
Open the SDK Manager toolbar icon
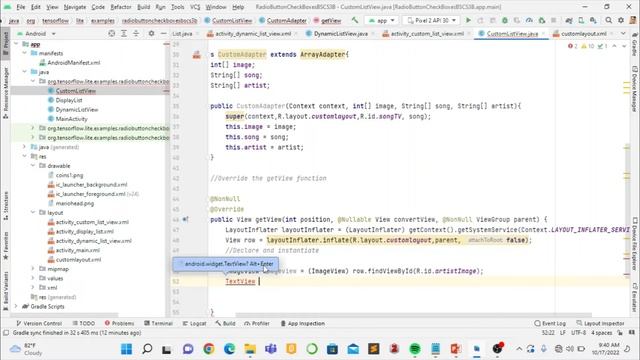pyautogui.click(x=593, y=20)
